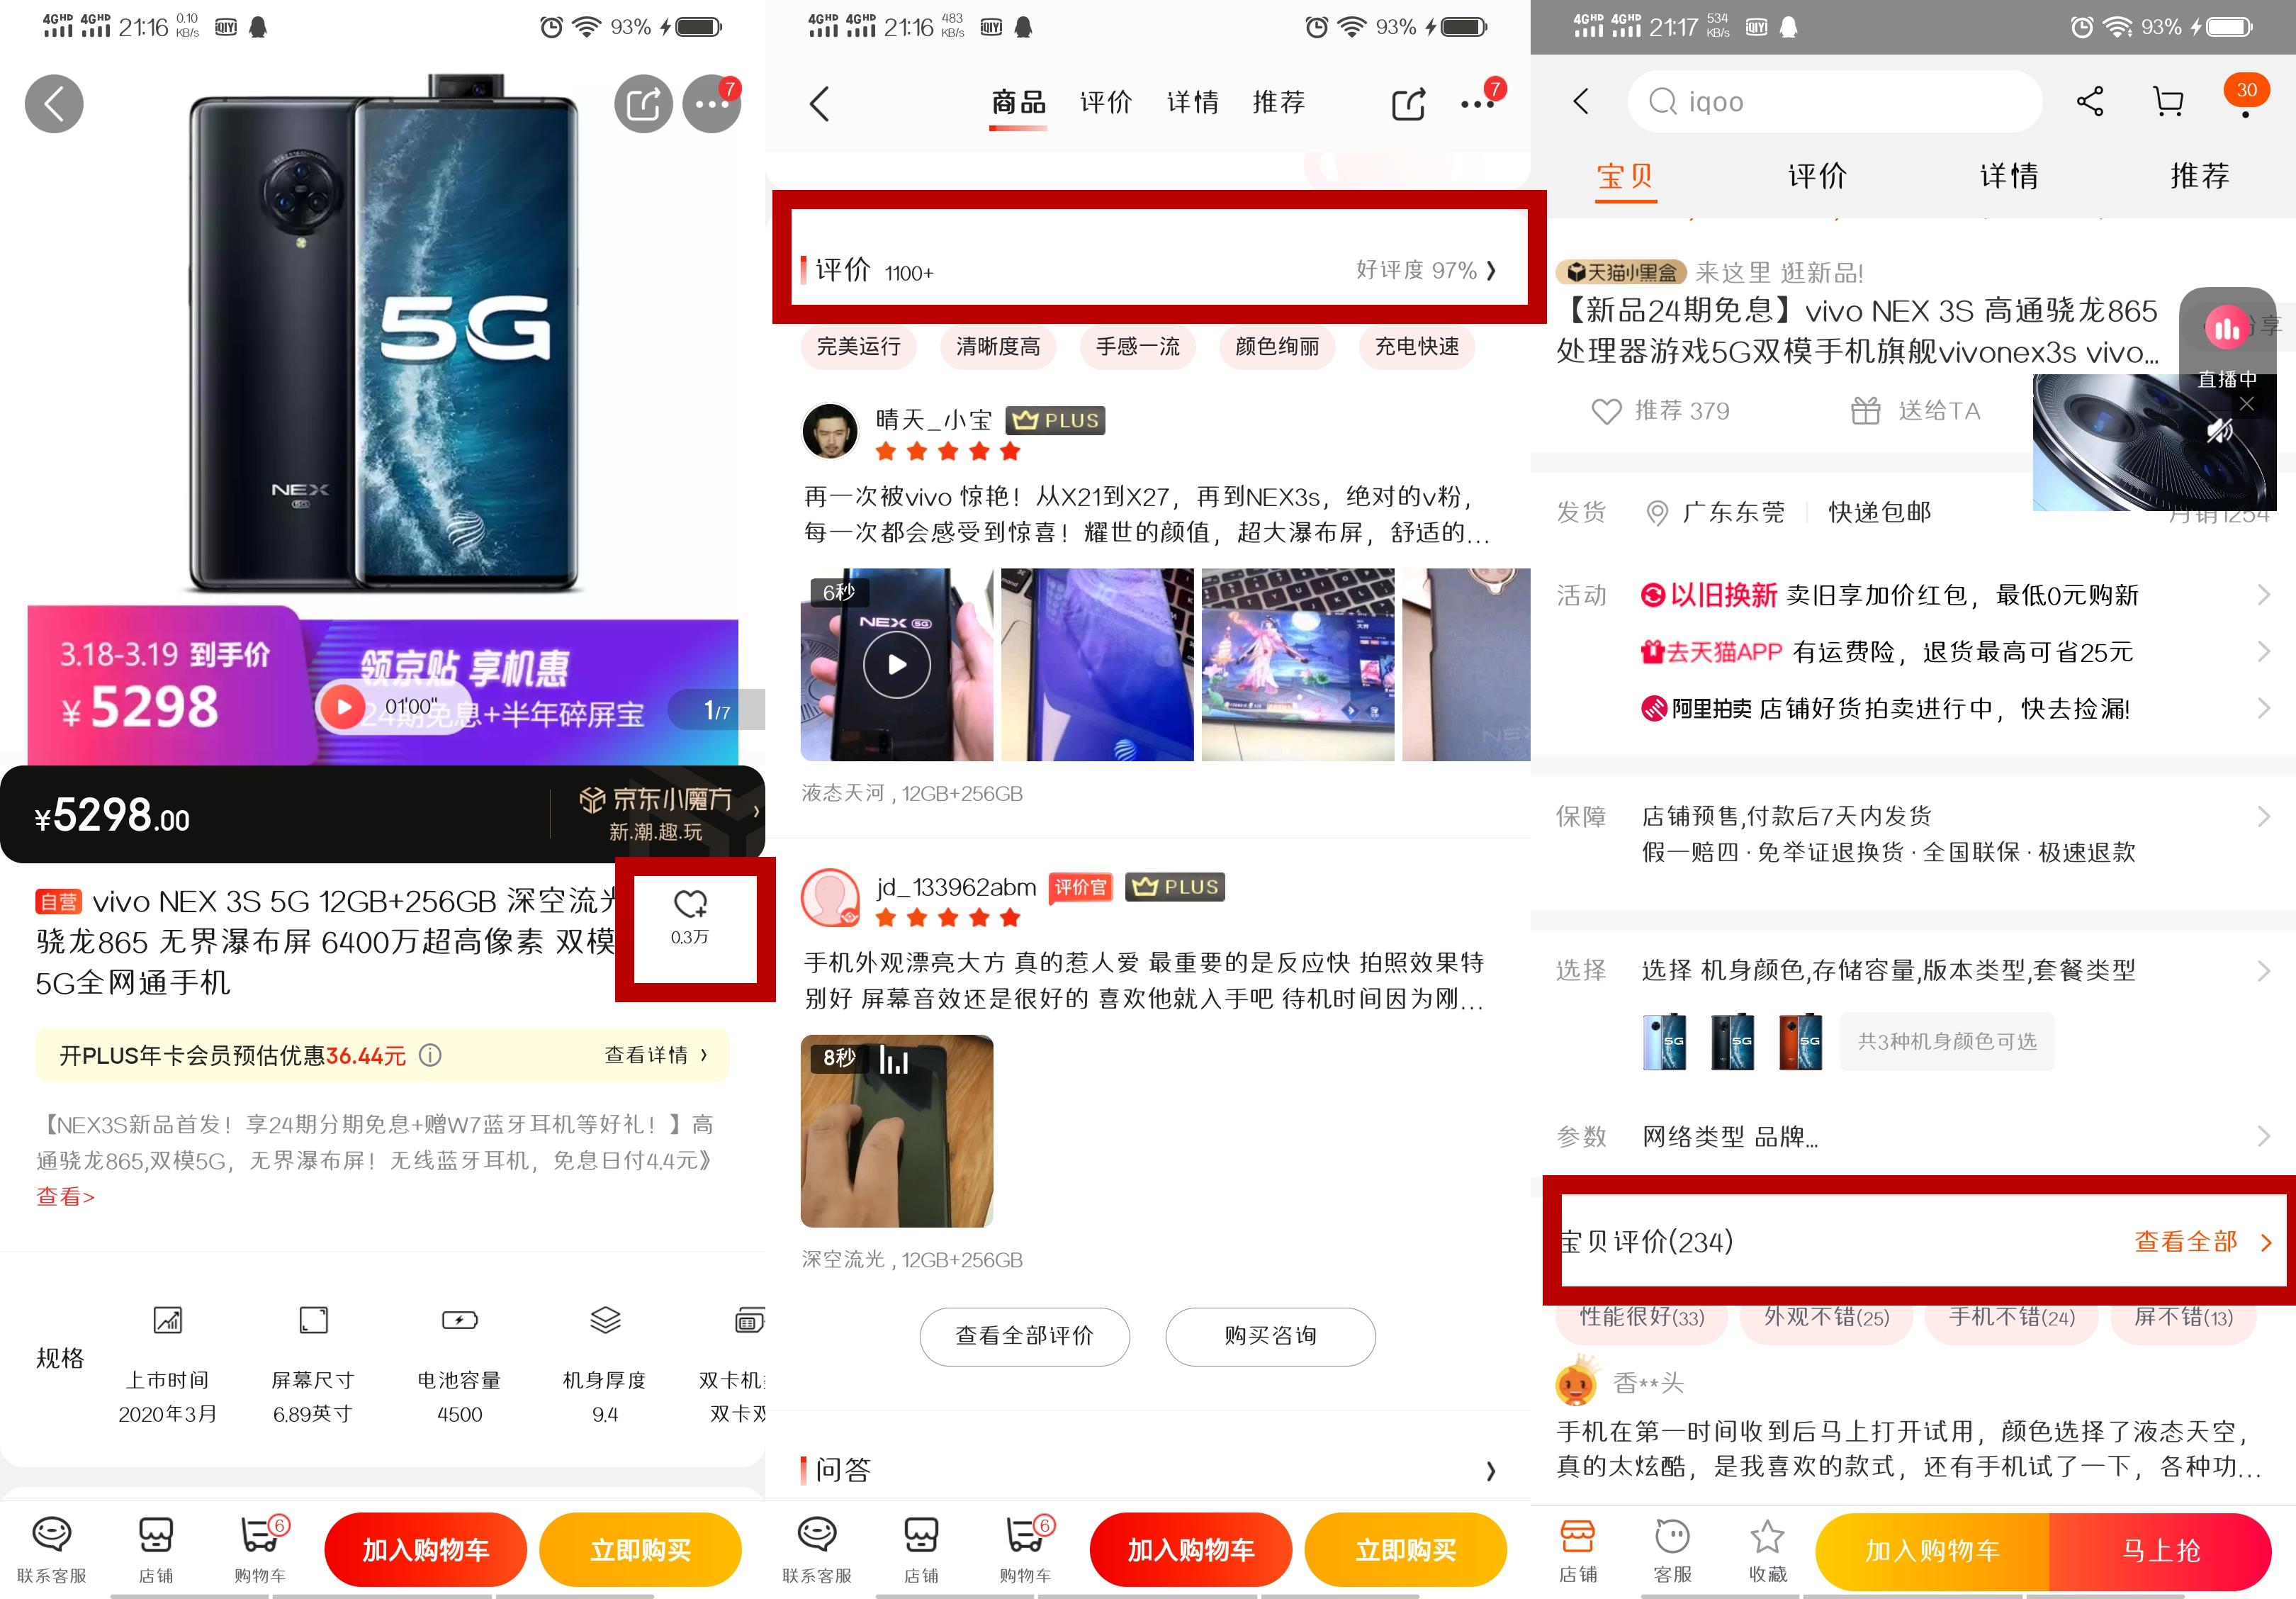Tap 立即购买 button on left screen
This screenshot has height=1599, width=2296.
pos(640,1550)
